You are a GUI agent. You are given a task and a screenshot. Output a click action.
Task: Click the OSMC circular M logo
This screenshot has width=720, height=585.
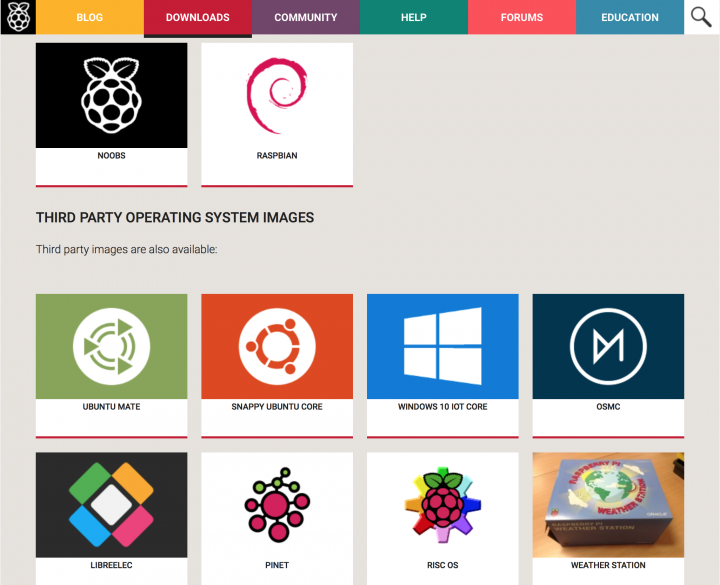[608, 346]
